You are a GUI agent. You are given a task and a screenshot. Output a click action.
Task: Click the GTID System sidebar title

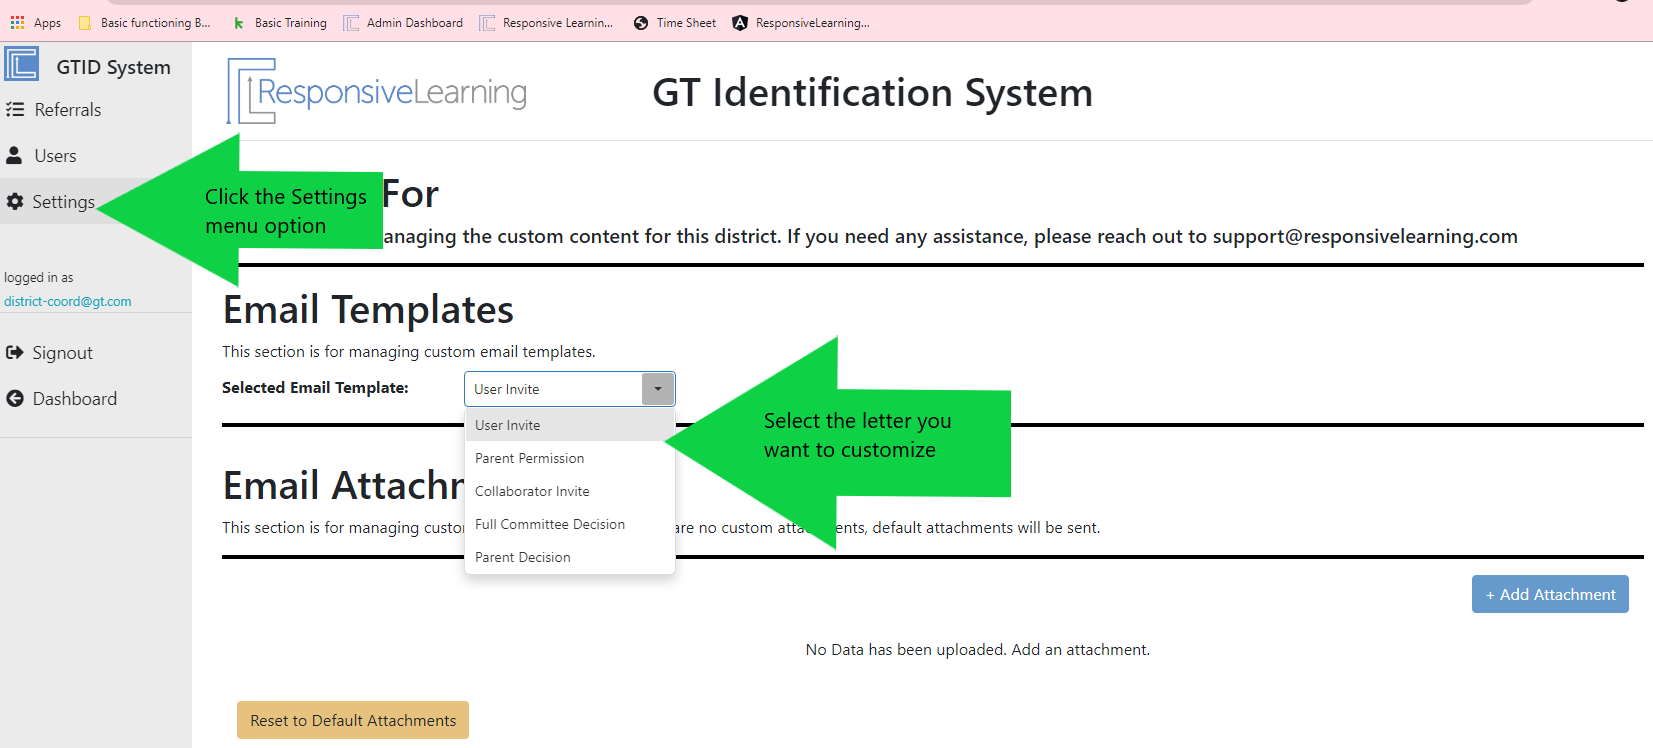tap(113, 67)
